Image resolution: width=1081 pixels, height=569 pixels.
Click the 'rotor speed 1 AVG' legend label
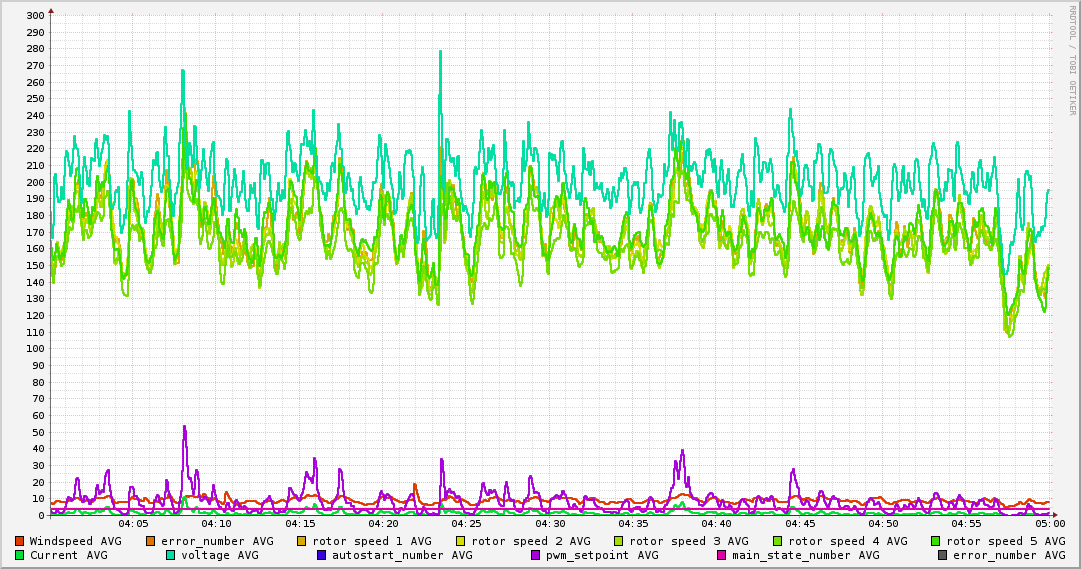click(x=372, y=542)
